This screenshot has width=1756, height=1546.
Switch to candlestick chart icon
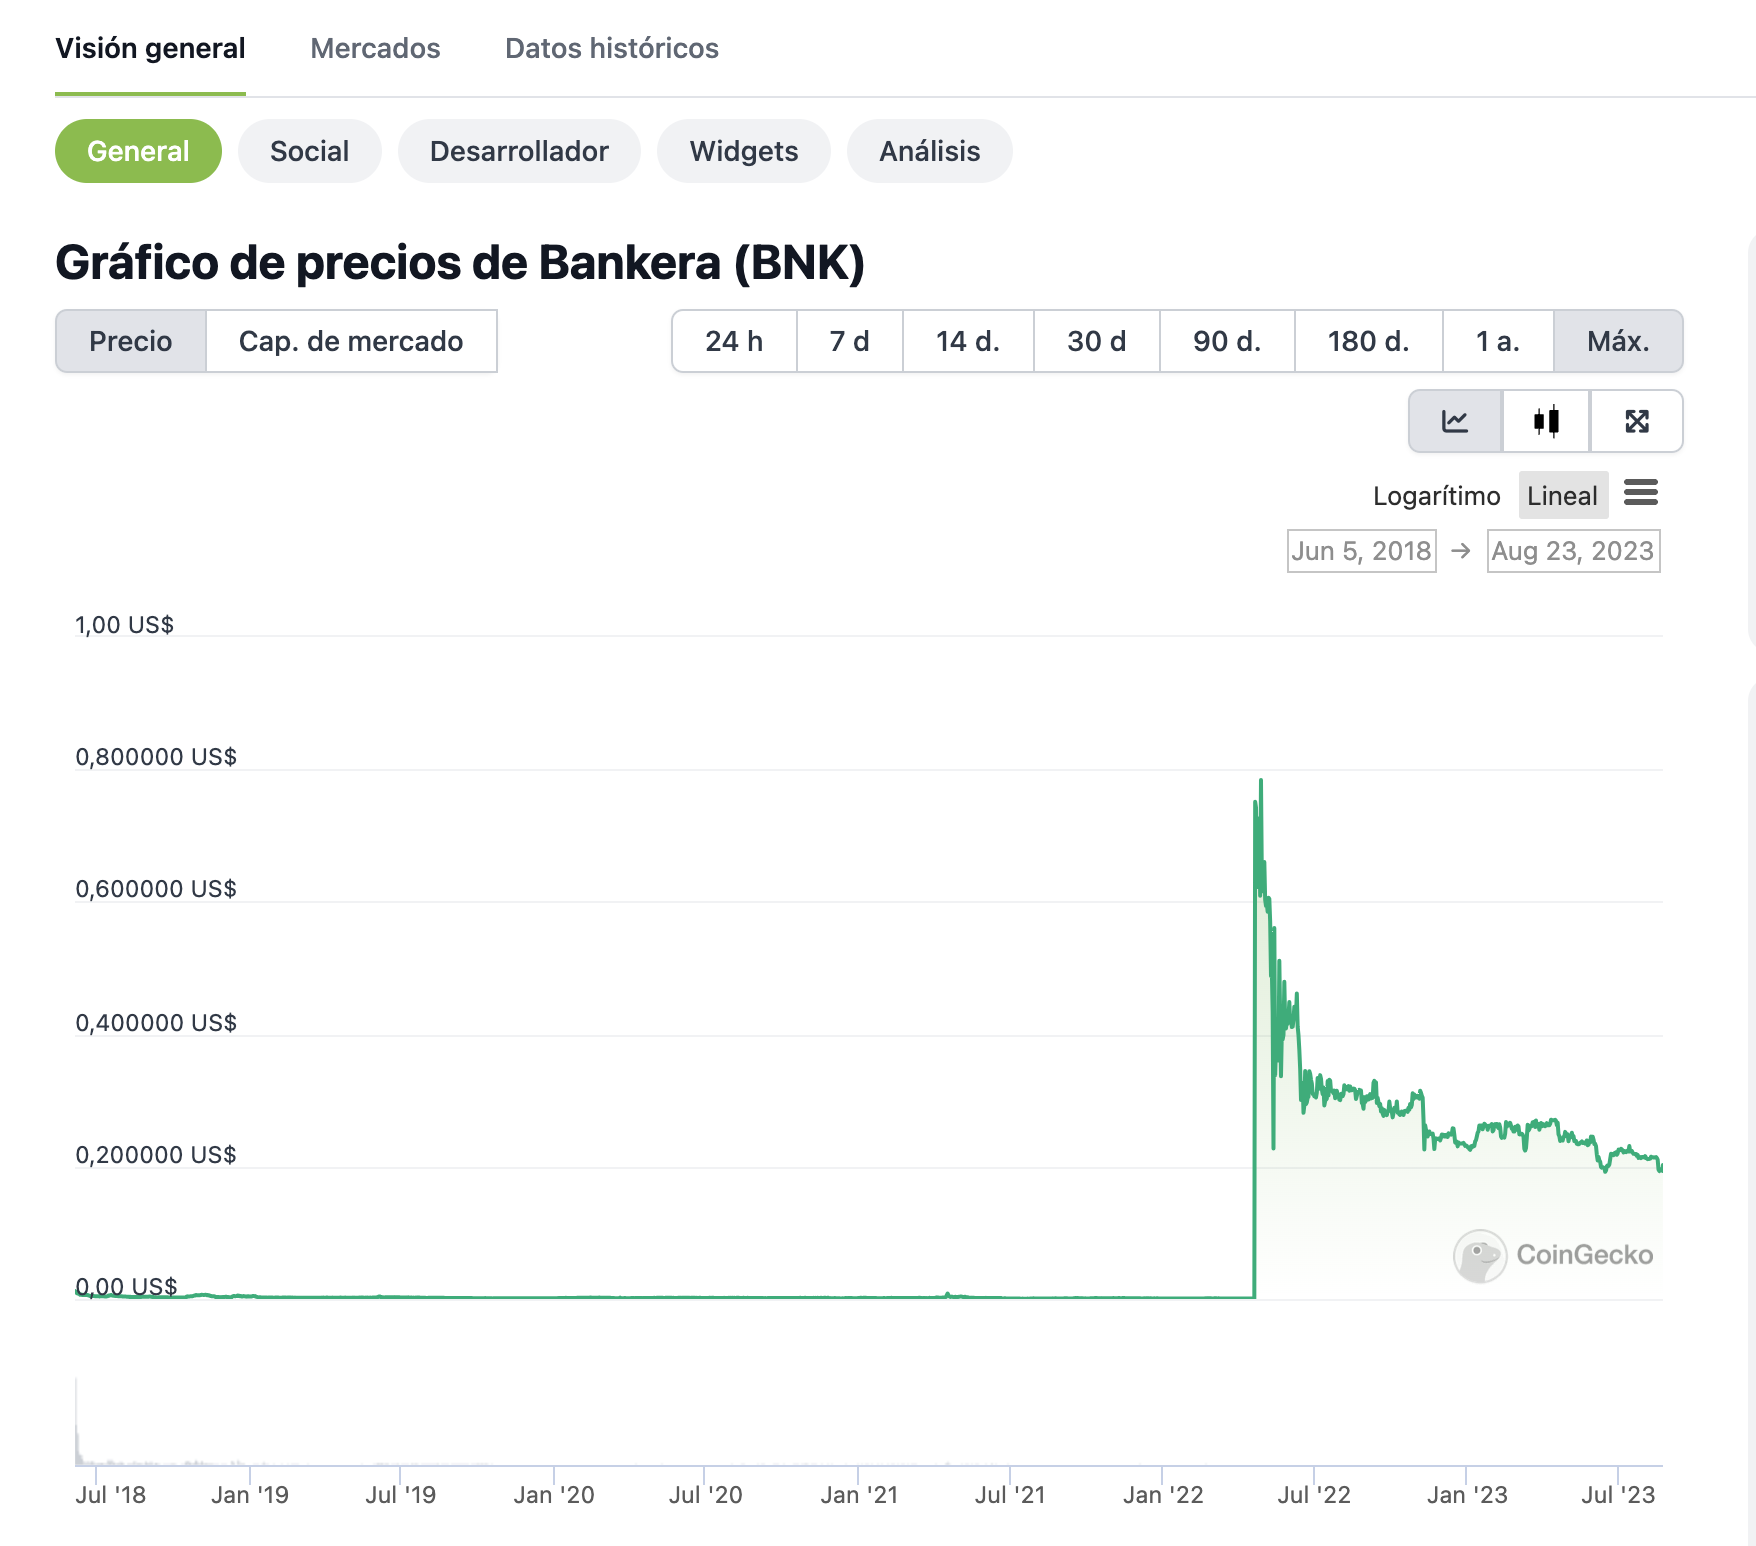tap(1546, 421)
